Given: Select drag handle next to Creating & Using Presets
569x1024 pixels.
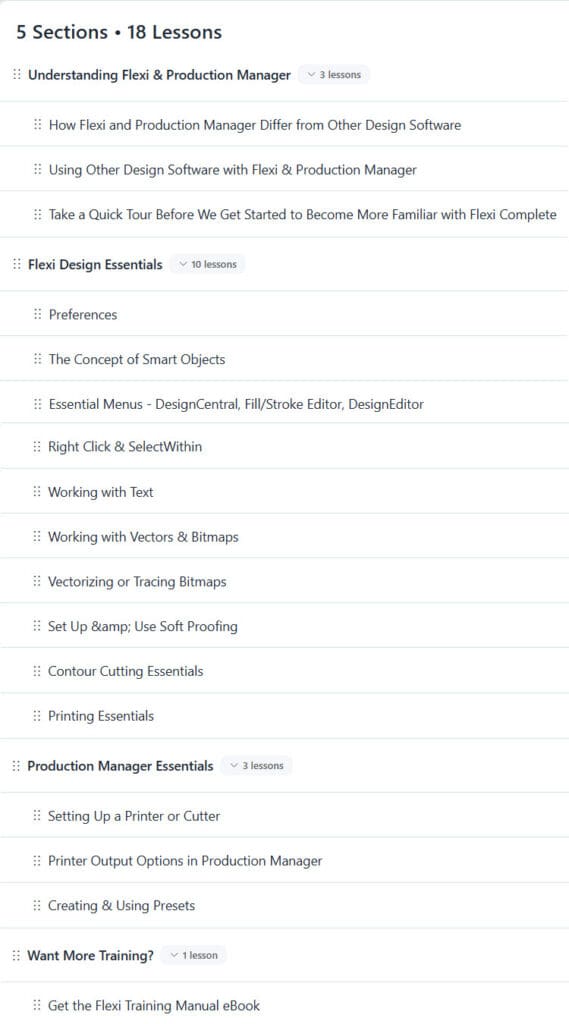Looking at the screenshot, I should [37, 905].
